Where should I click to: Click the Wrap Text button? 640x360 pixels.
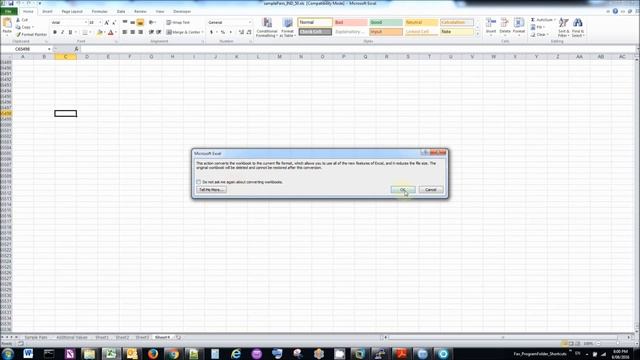[178, 22]
